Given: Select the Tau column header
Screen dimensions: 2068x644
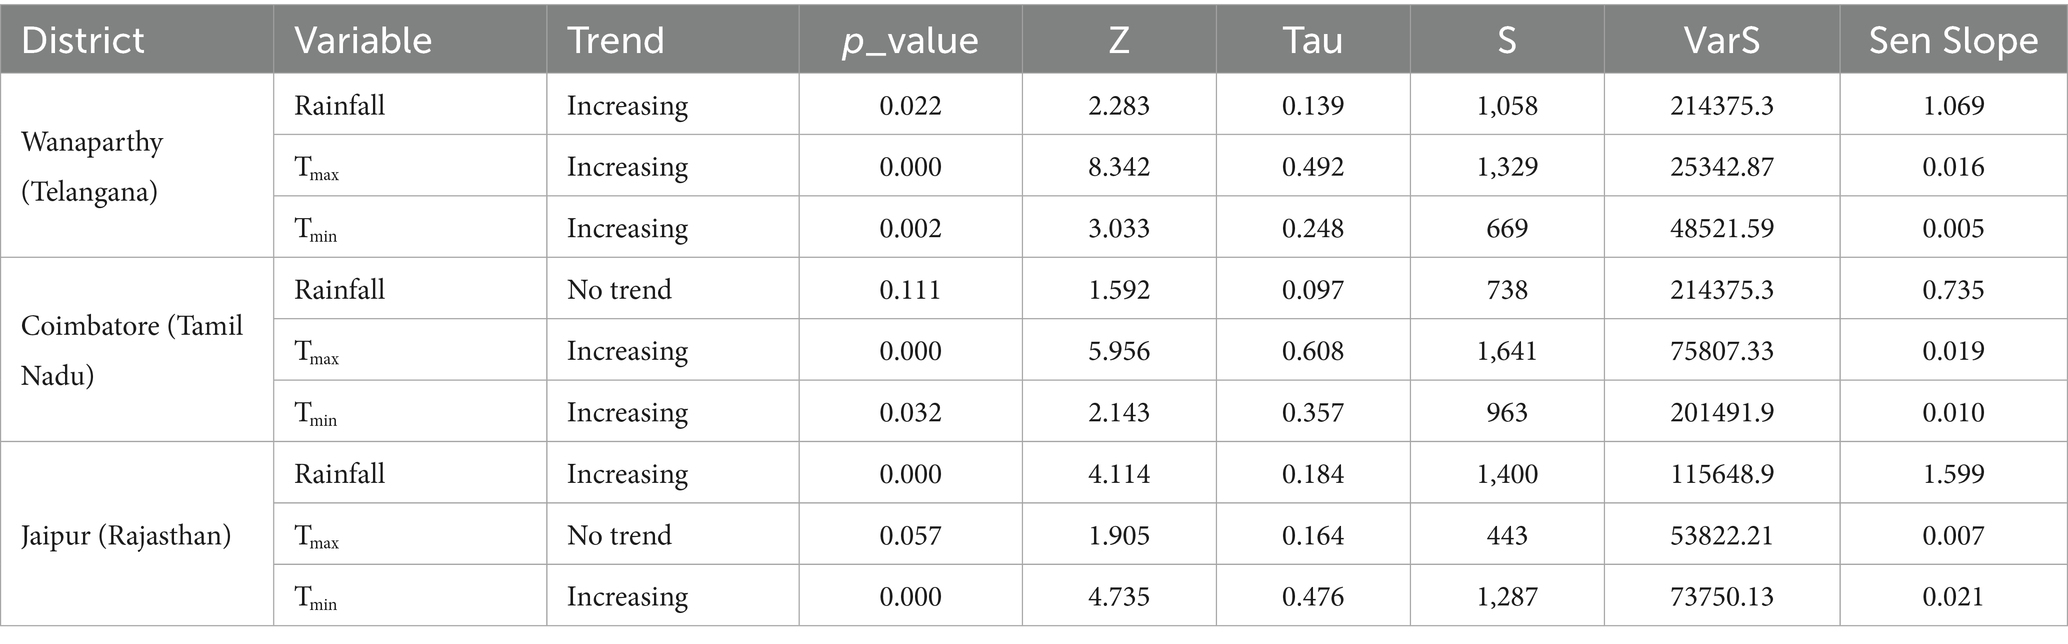Looking at the screenshot, I should 1312,40.
